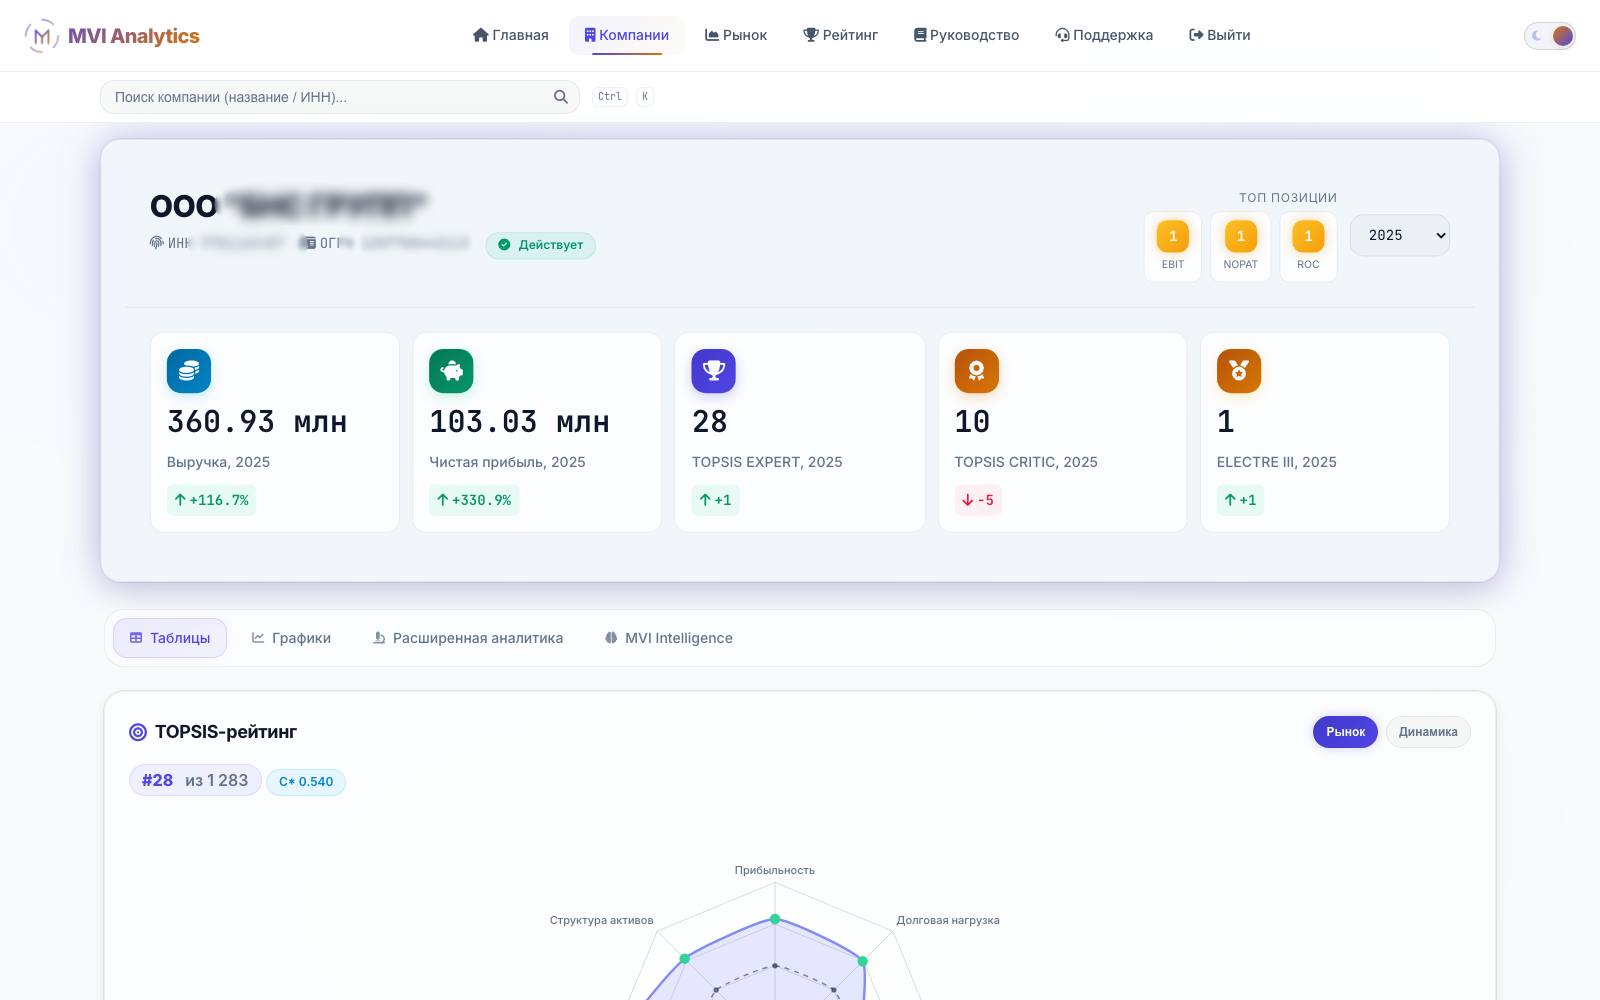Image resolution: width=1600 pixels, height=1000 pixels.
Task: Open the Руководство guide
Action: pyautogui.click(x=967, y=35)
